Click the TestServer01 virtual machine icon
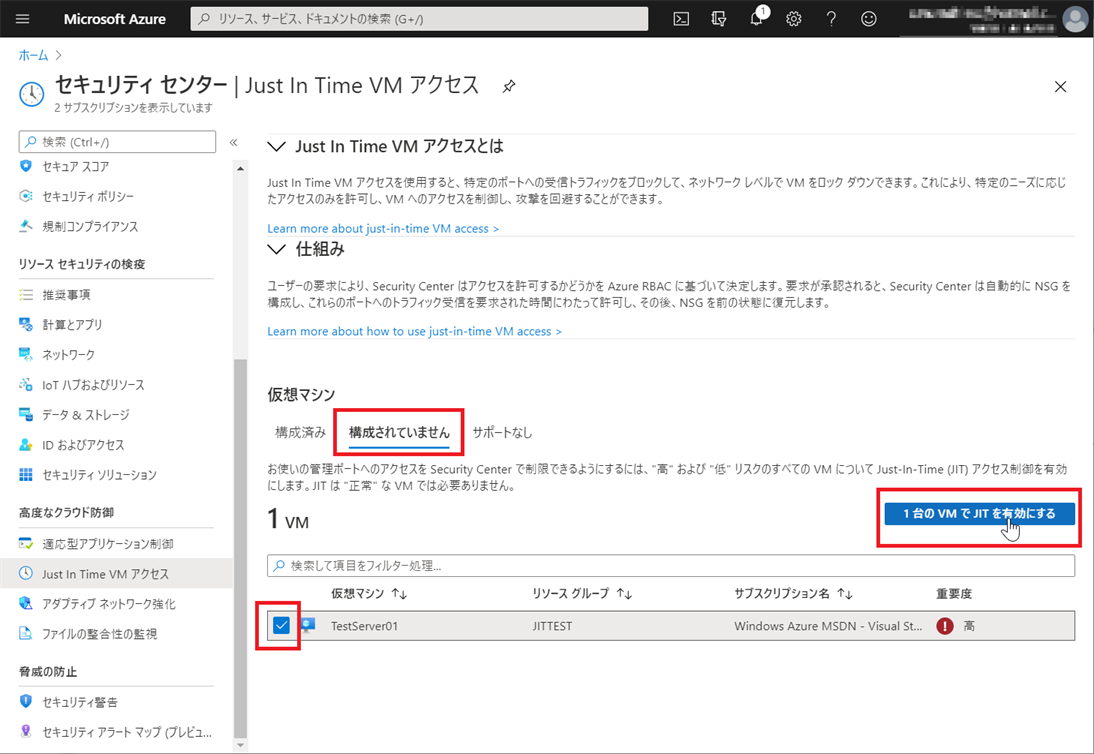The height and width of the screenshot is (754, 1094). [x=308, y=625]
